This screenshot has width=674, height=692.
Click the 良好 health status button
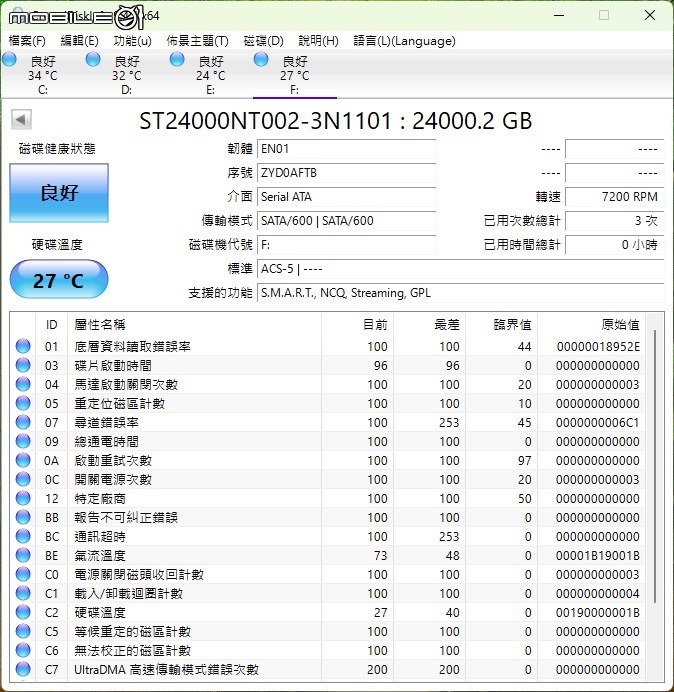[59, 193]
